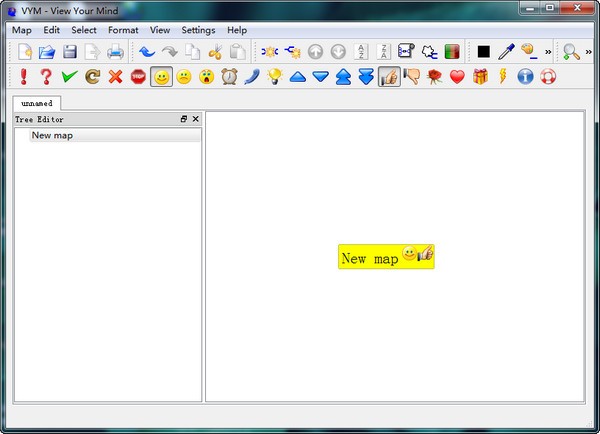Float the Tree Editor dock panel
600x434 pixels.
coord(184,119)
